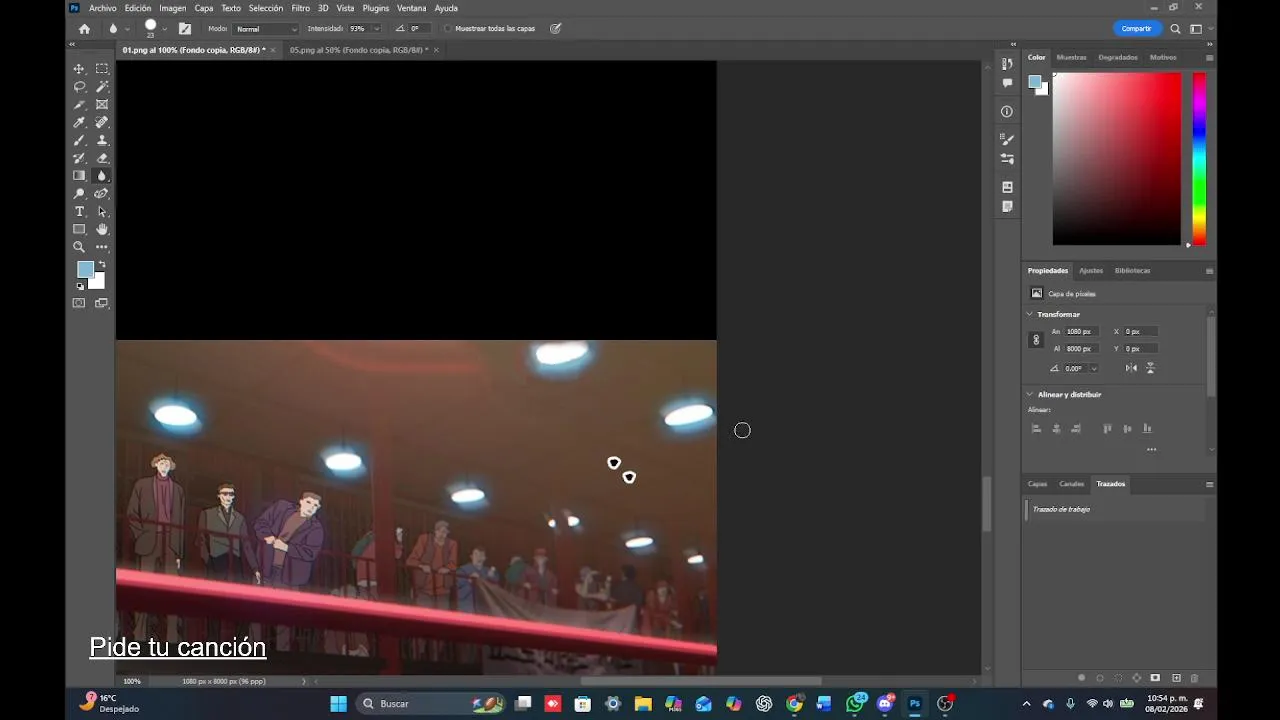The width and height of the screenshot is (1280, 720).
Task: Select the Eraser tool
Action: coord(102,158)
